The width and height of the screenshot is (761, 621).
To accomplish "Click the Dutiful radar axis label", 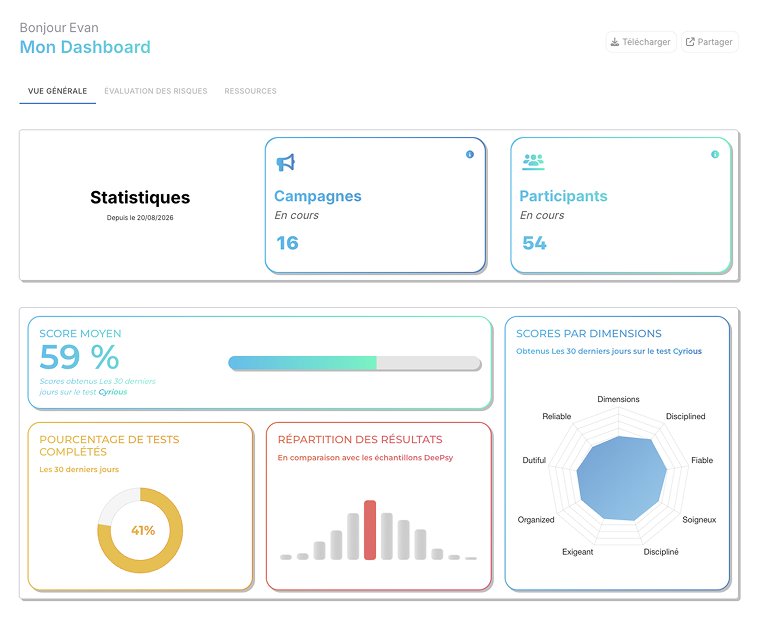I will [534, 460].
